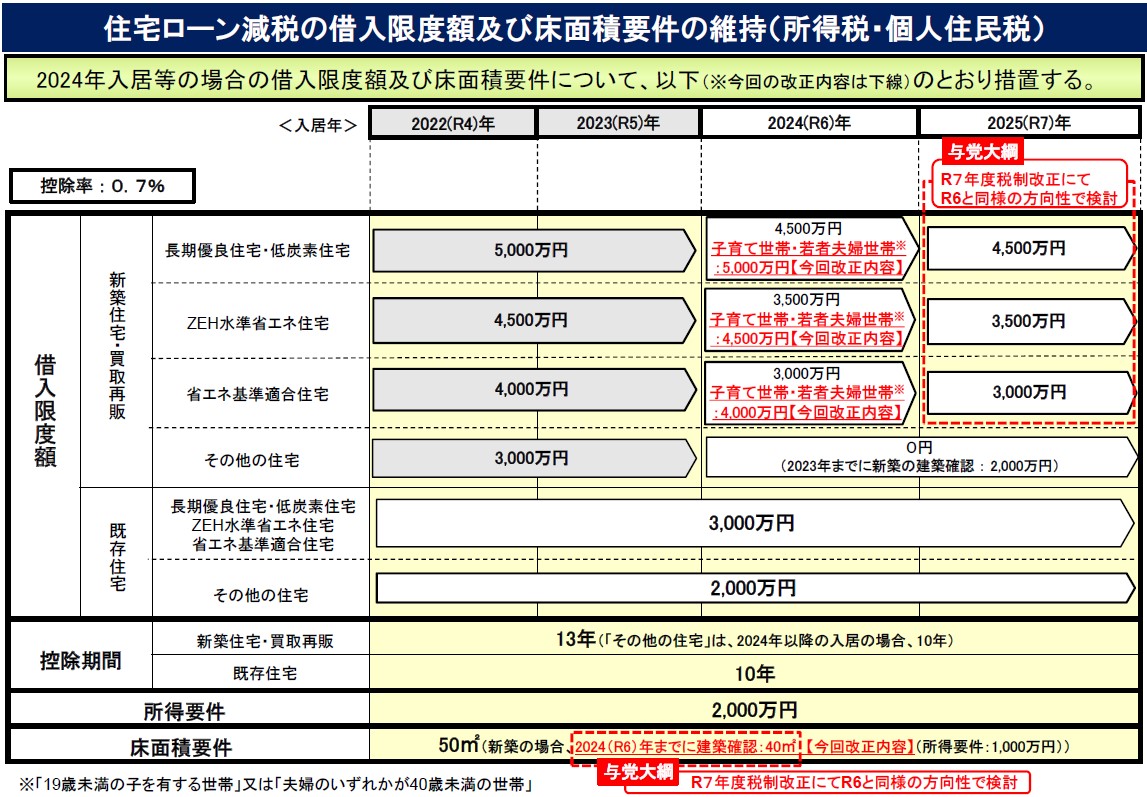Select the 4,000万円 arrow for 2022–2023
The height and width of the screenshot is (797, 1147).
(x=534, y=390)
